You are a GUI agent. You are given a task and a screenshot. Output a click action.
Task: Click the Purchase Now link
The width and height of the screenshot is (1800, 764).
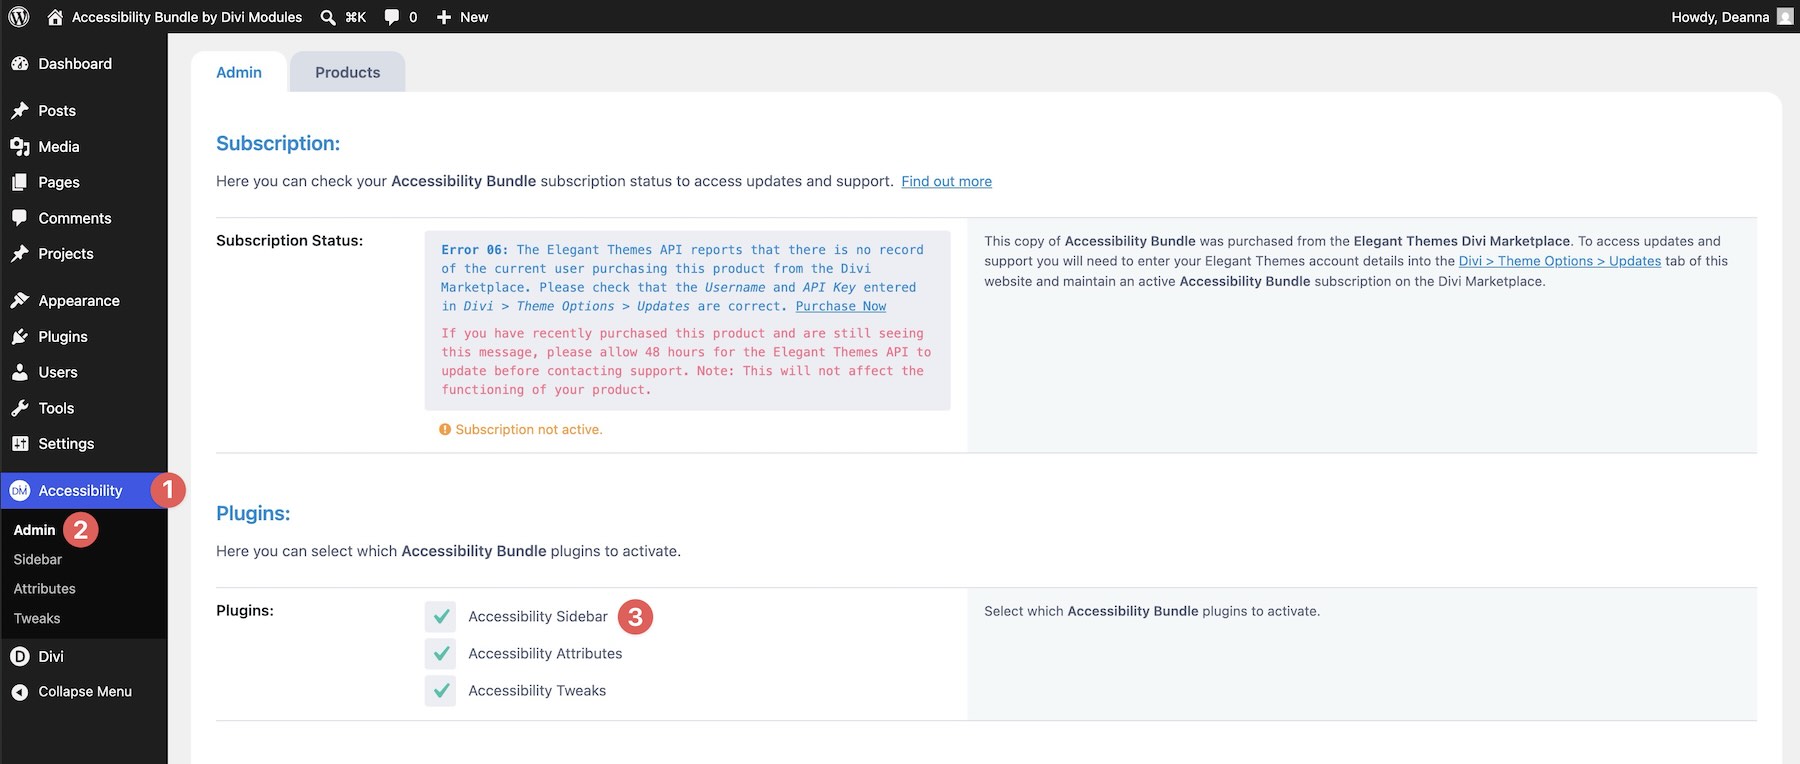click(841, 307)
